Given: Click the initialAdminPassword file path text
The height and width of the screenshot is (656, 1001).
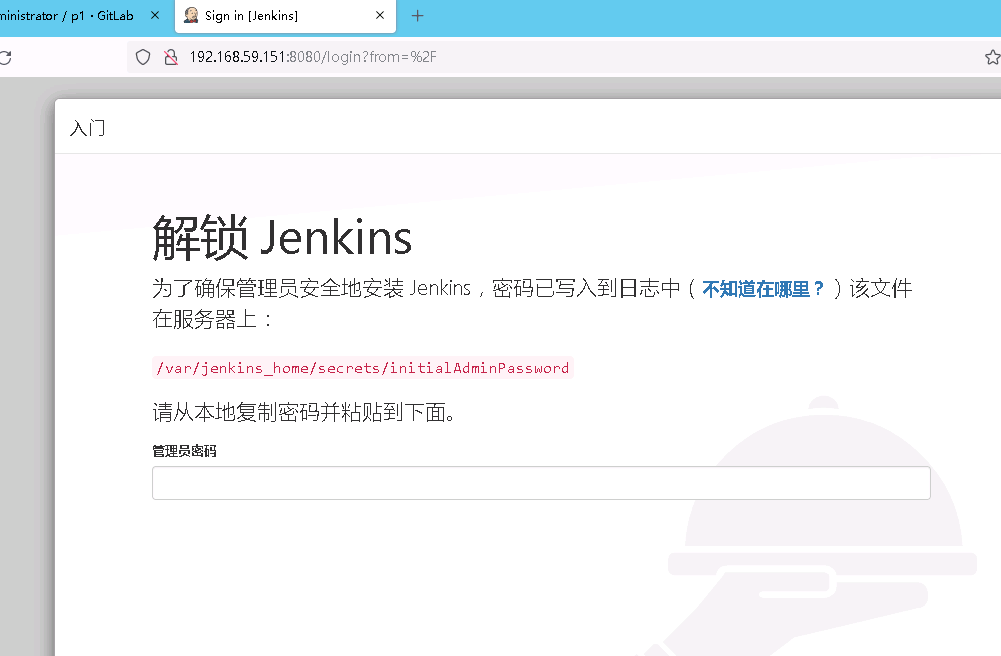Looking at the screenshot, I should click(363, 368).
